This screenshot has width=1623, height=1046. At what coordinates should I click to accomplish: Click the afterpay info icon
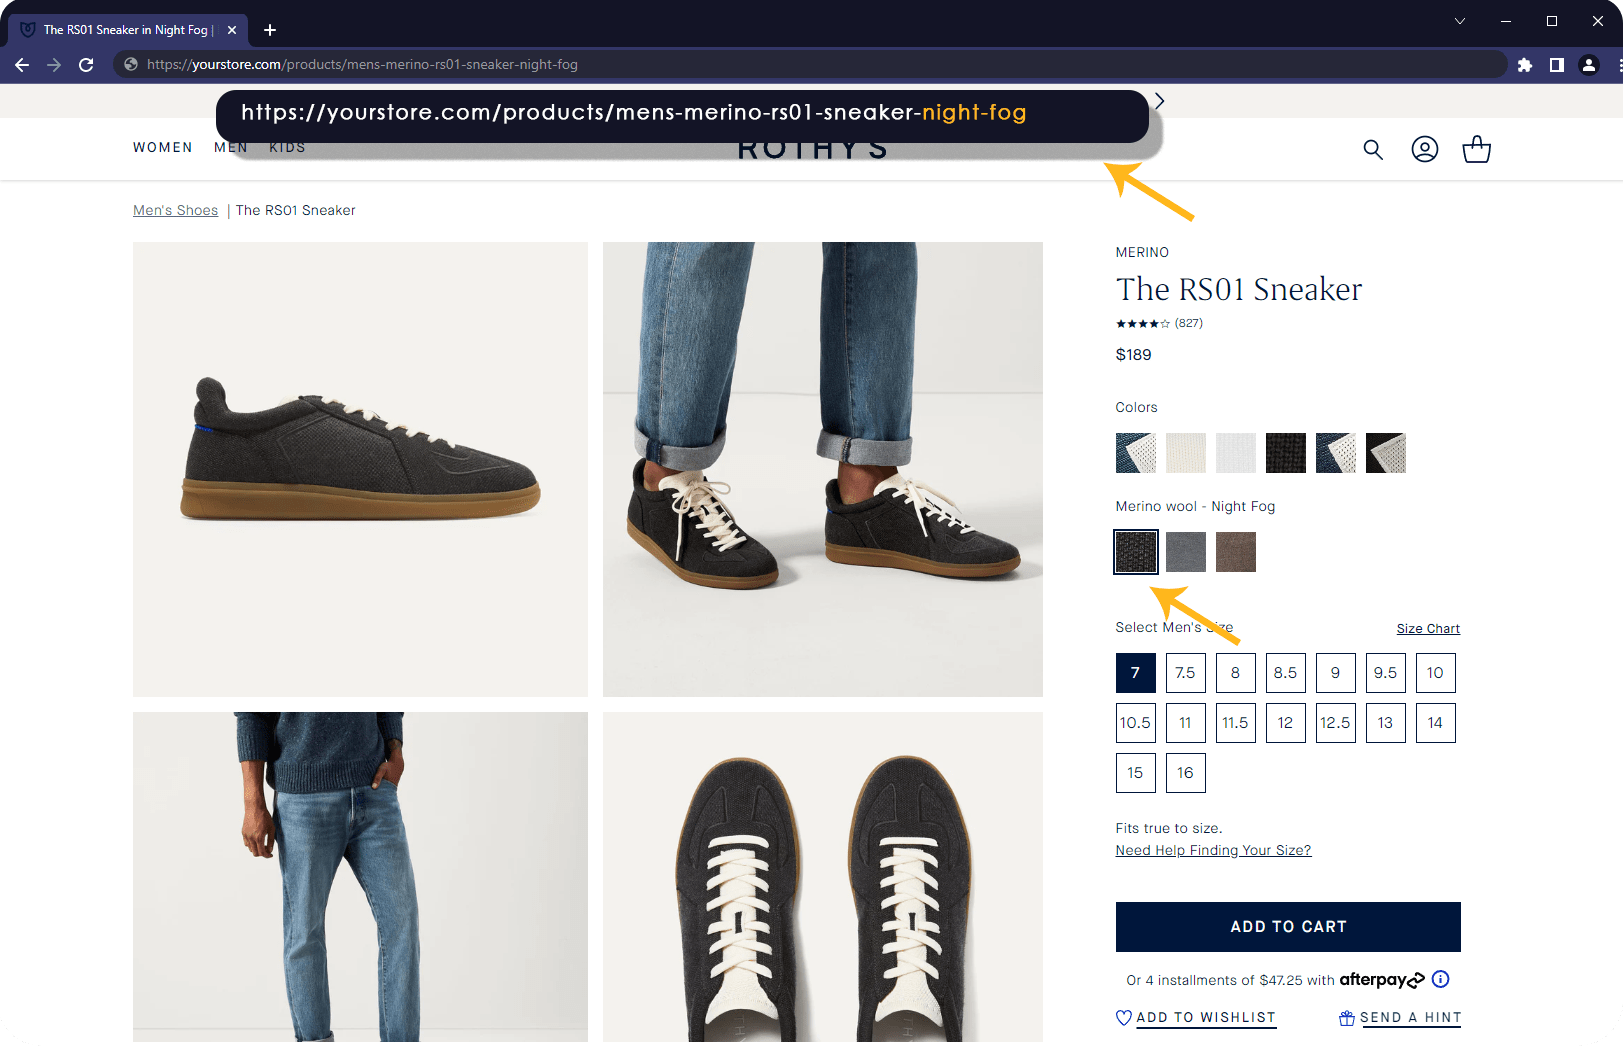1440,979
